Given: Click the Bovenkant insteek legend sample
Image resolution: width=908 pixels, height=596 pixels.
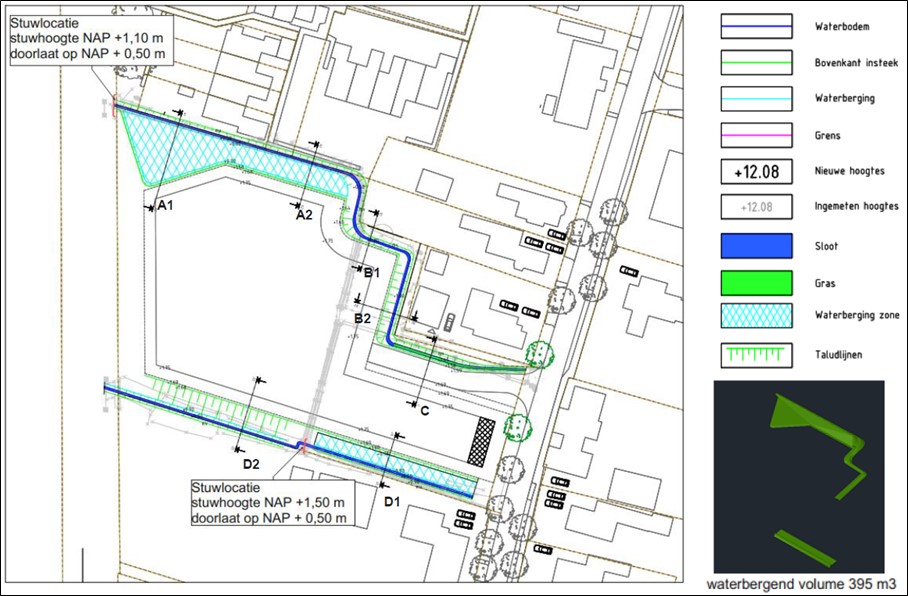Looking at the screenshot, I should 756,63.
